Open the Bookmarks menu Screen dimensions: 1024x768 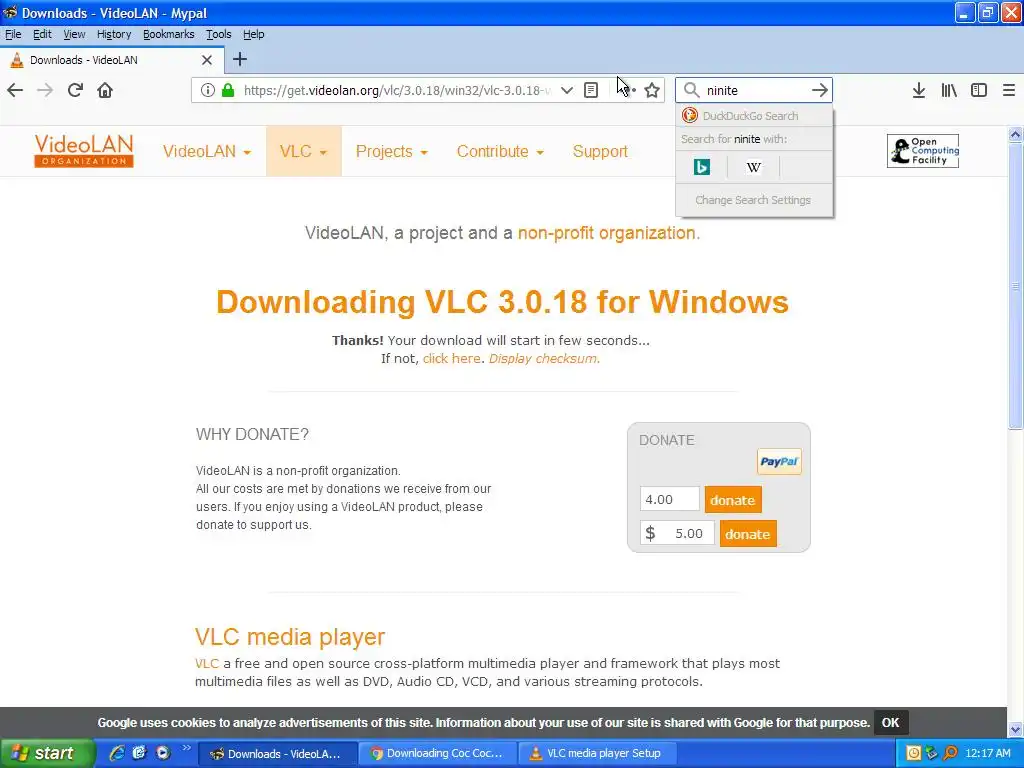tap(168, 34)
